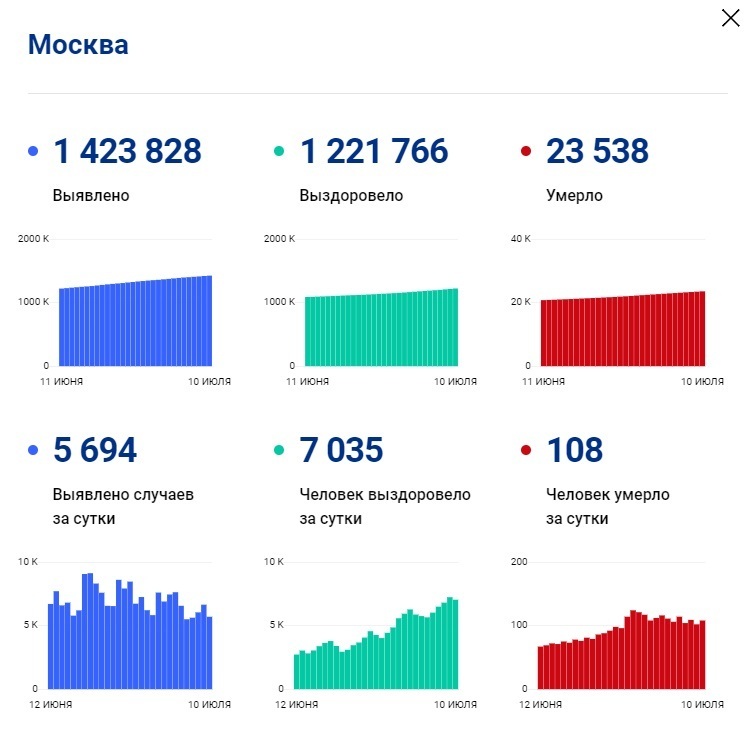Image resolution: width=753 pixels, height=731 pixels.
Task: Select the total recovered number 1 221 766
Action: 374,151
